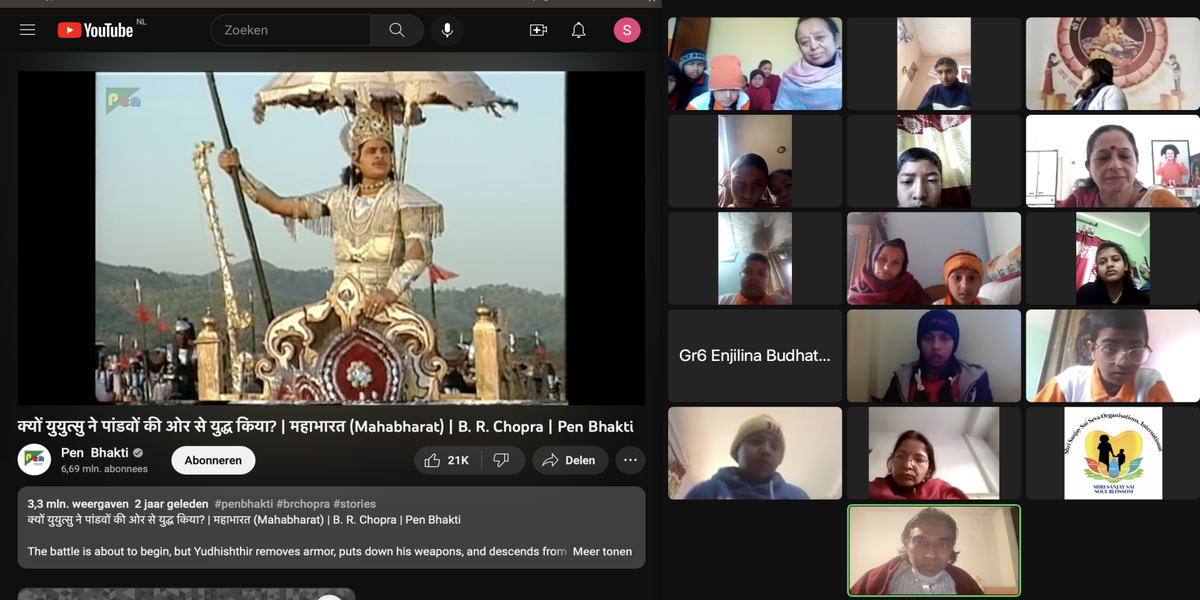This screenshot has height=600, width=1200.
Task: Open the #brchopra hashtag link
Action: (302, 504)
